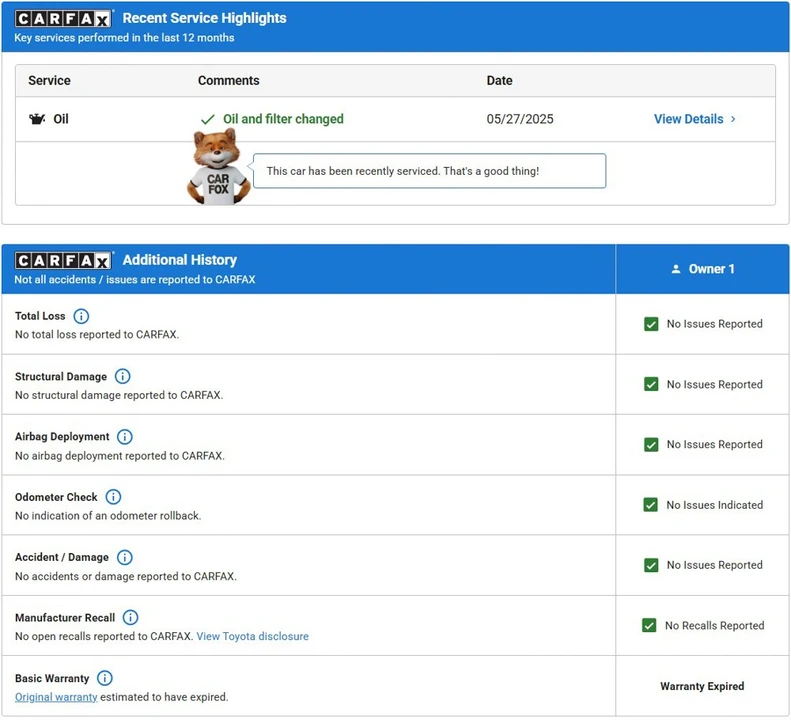Click the recently serviced speech bubble
Viewport: 791px width, 720px height.
click(429, 171)
